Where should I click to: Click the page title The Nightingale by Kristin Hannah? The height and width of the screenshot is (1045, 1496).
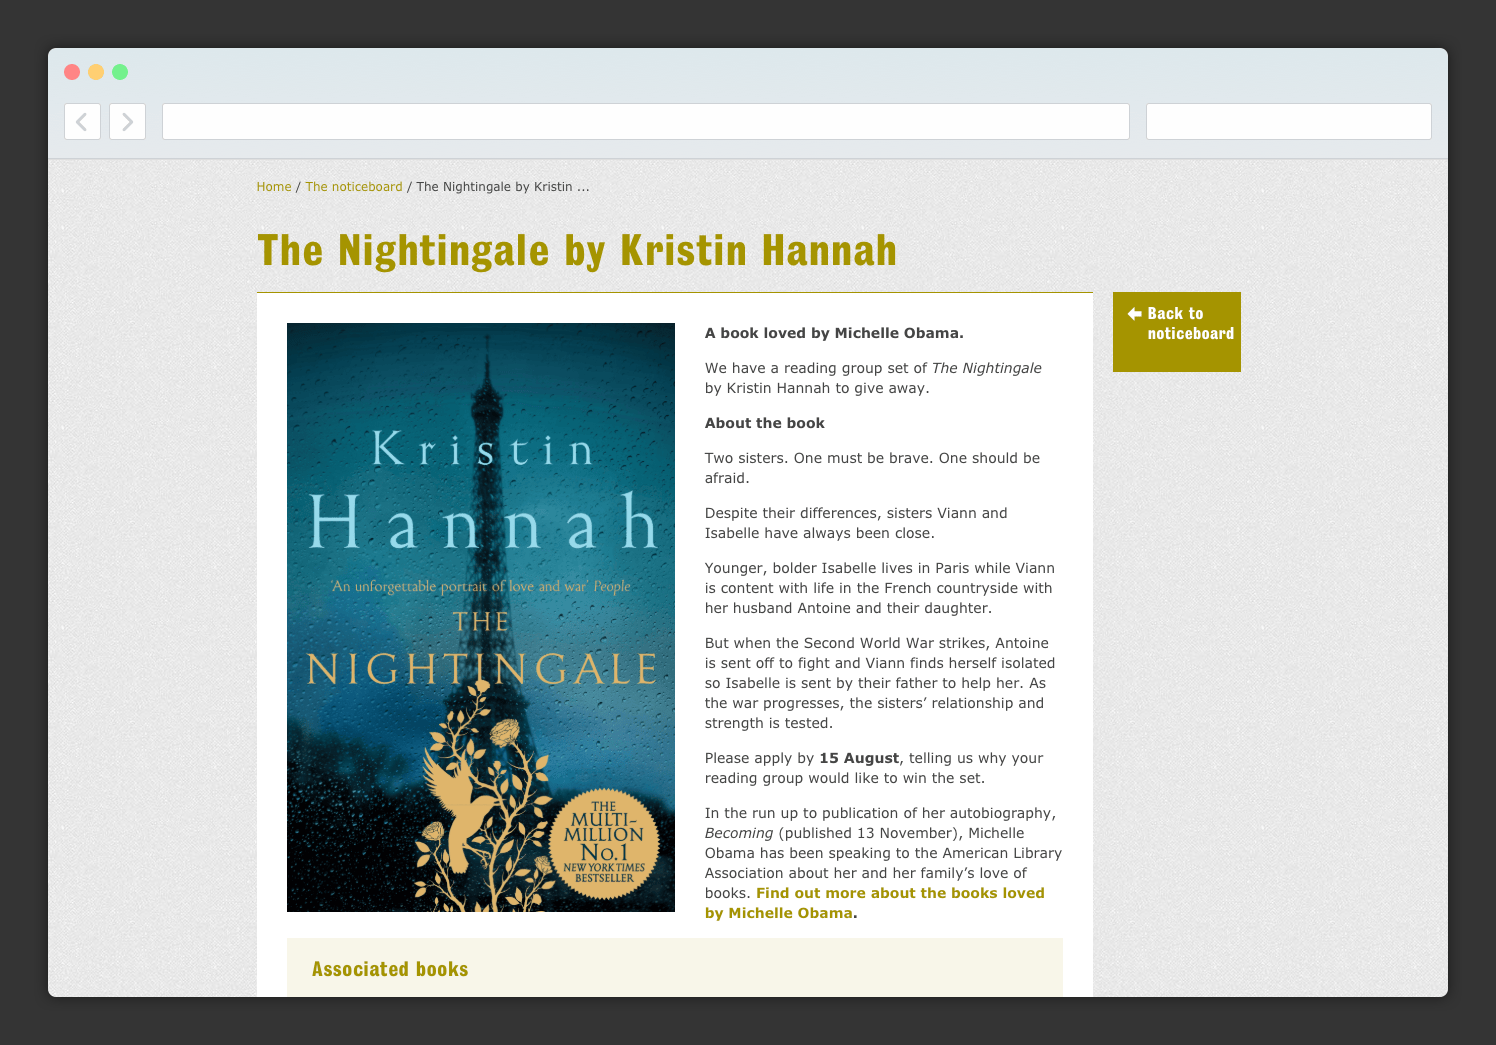[x=577, y=250]
